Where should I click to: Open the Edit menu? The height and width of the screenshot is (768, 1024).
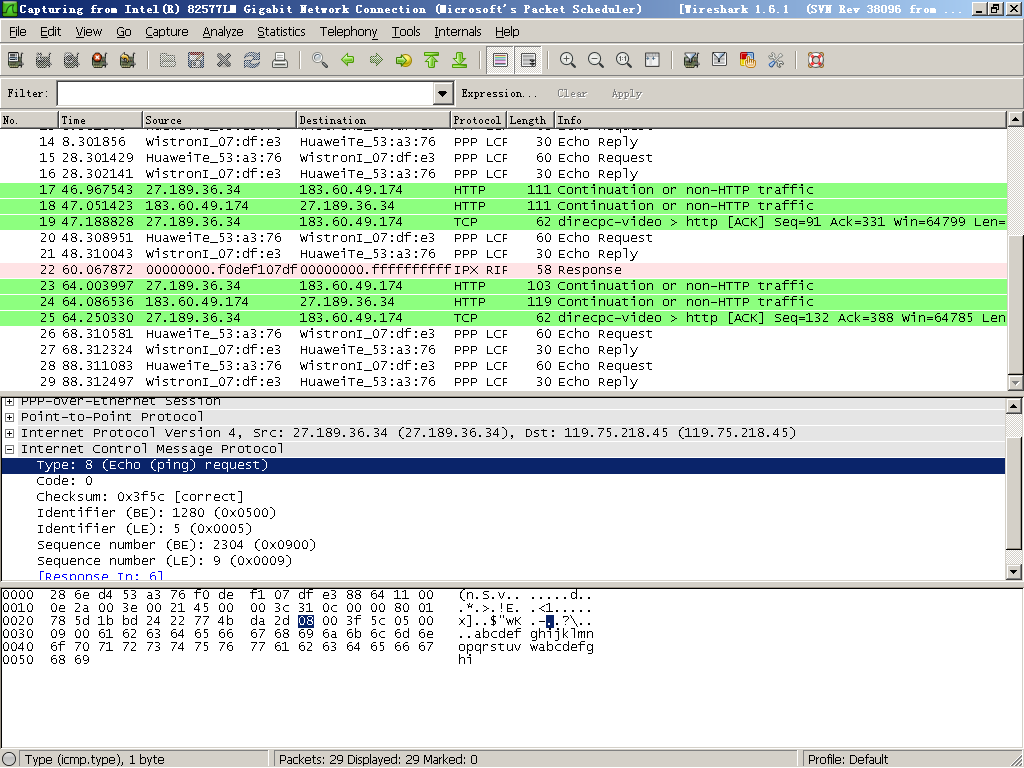click(x=50, y=31)
